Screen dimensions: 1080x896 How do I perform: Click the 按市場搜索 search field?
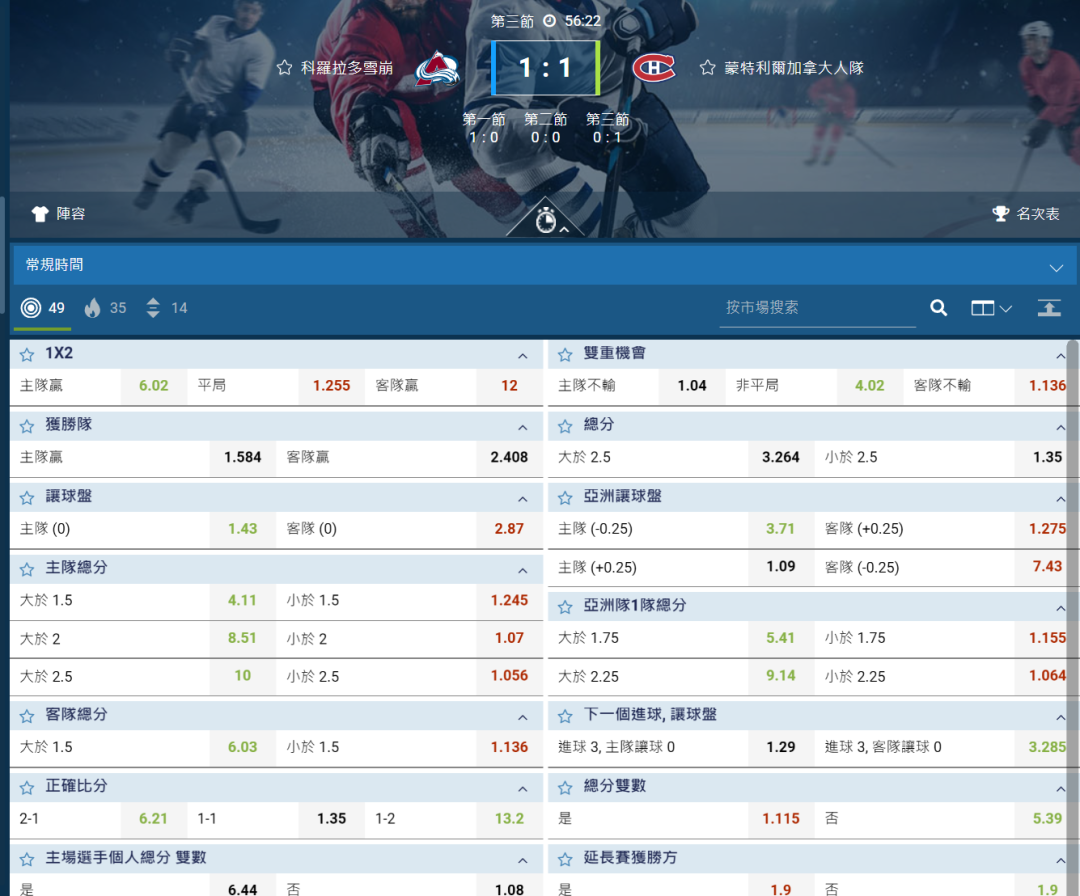tap(818, 308)
